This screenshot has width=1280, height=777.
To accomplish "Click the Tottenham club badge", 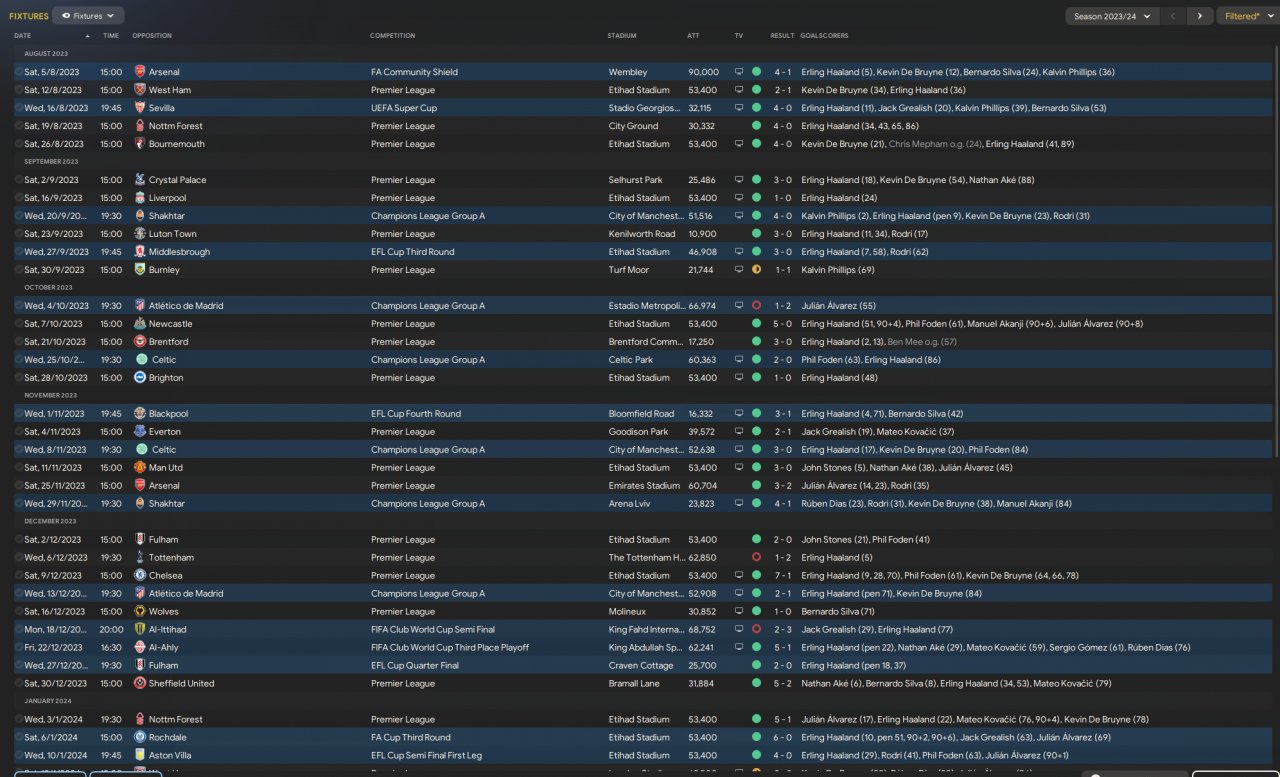I will click(x=140, y=558).
